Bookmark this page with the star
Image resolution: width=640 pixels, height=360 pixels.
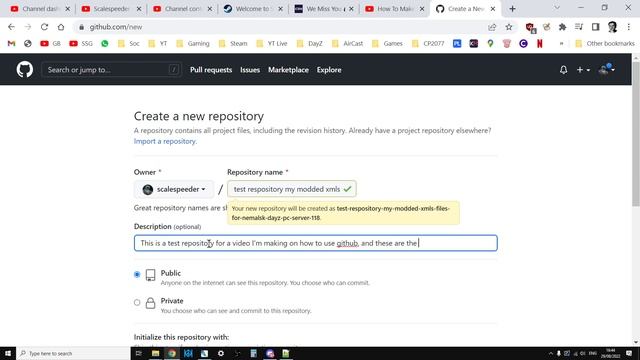coord(509,27)
